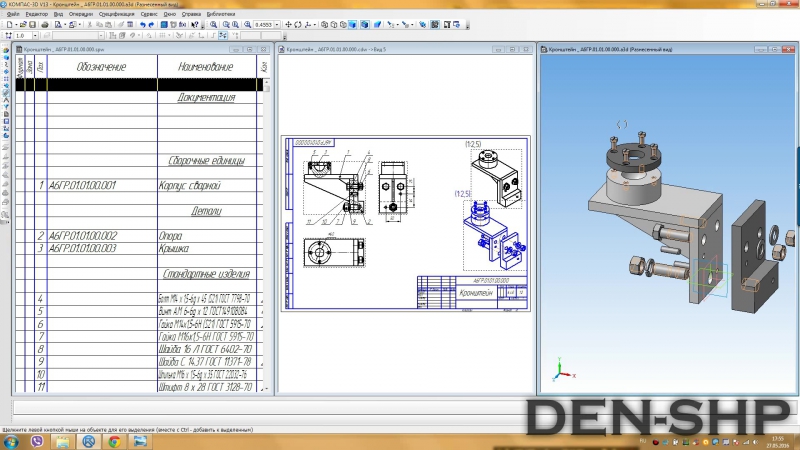Click the specification window vertical scrollbar
The image size is (800, 450).
click(x=268, y=230)
